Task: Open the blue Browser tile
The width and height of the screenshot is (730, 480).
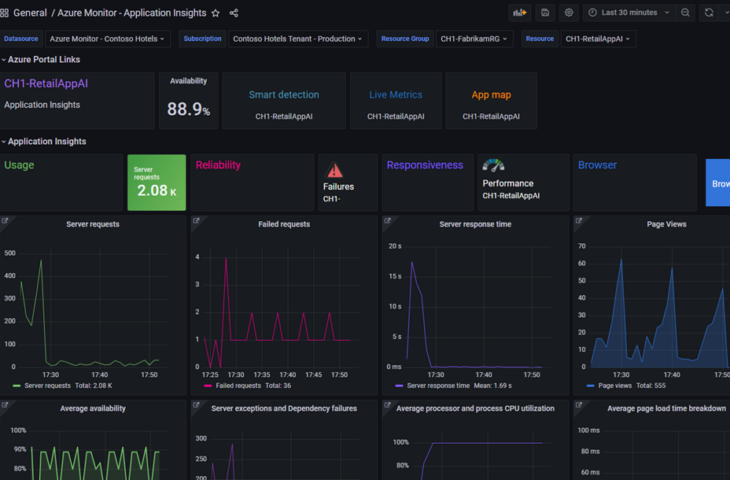Action: click(x=718, y=183)
